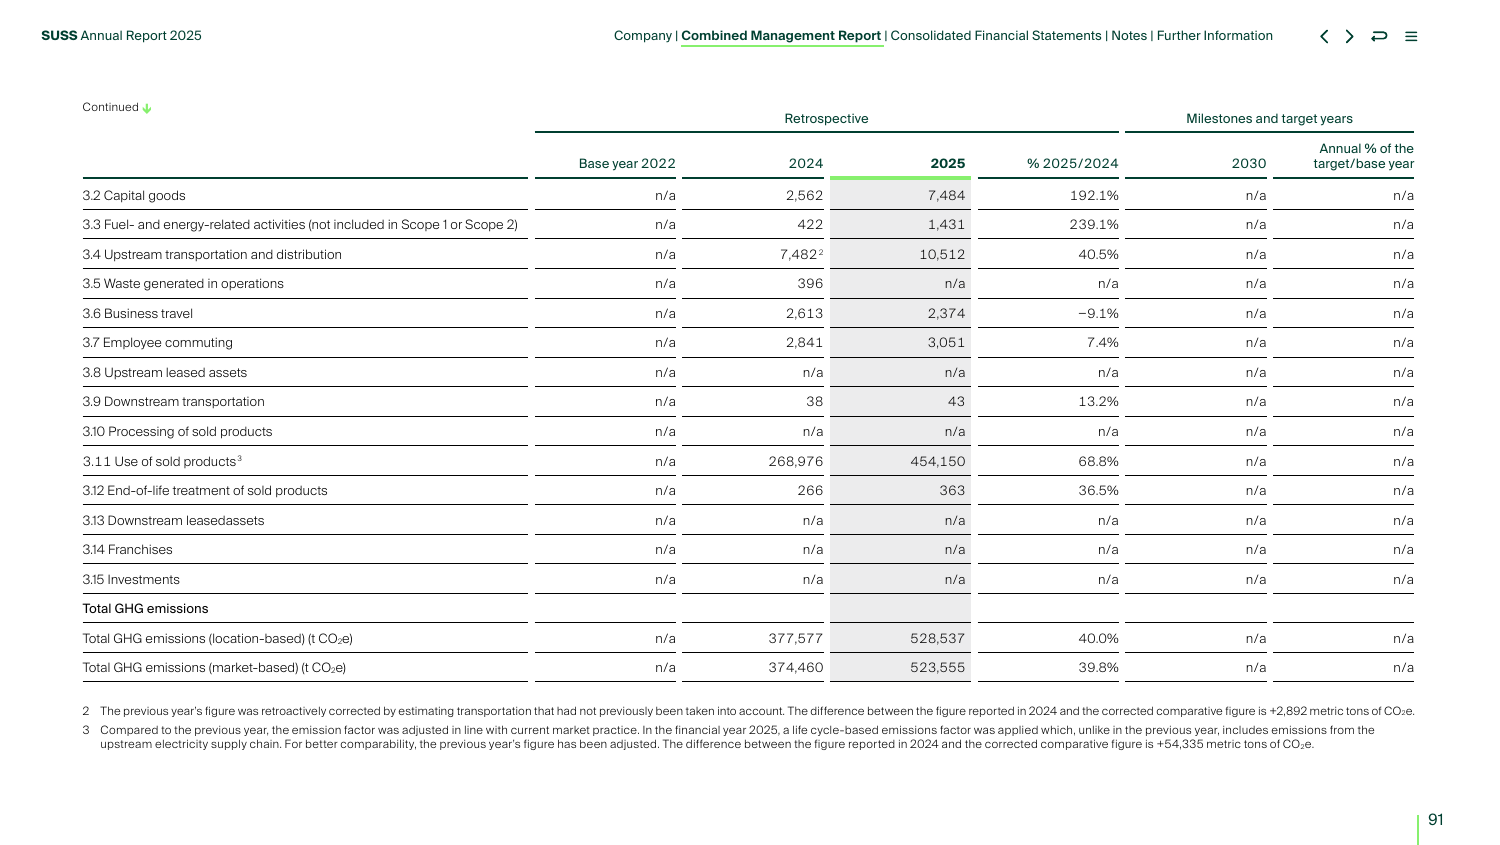
Task: Select the 374,460 market-based 2024 total
Action: [796, 668]
